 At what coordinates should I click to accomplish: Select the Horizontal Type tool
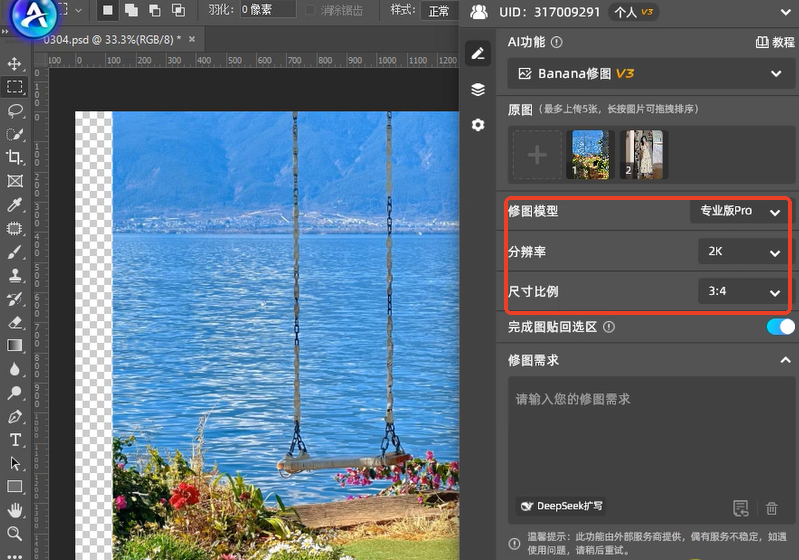(x=15, y=440)
